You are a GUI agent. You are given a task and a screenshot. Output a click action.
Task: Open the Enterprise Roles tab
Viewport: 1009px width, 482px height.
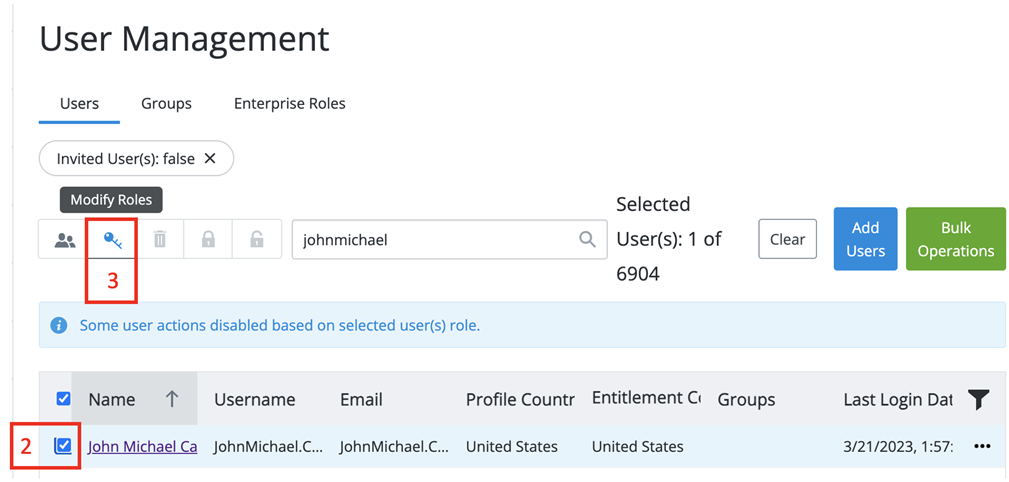(x=289, y=103)
